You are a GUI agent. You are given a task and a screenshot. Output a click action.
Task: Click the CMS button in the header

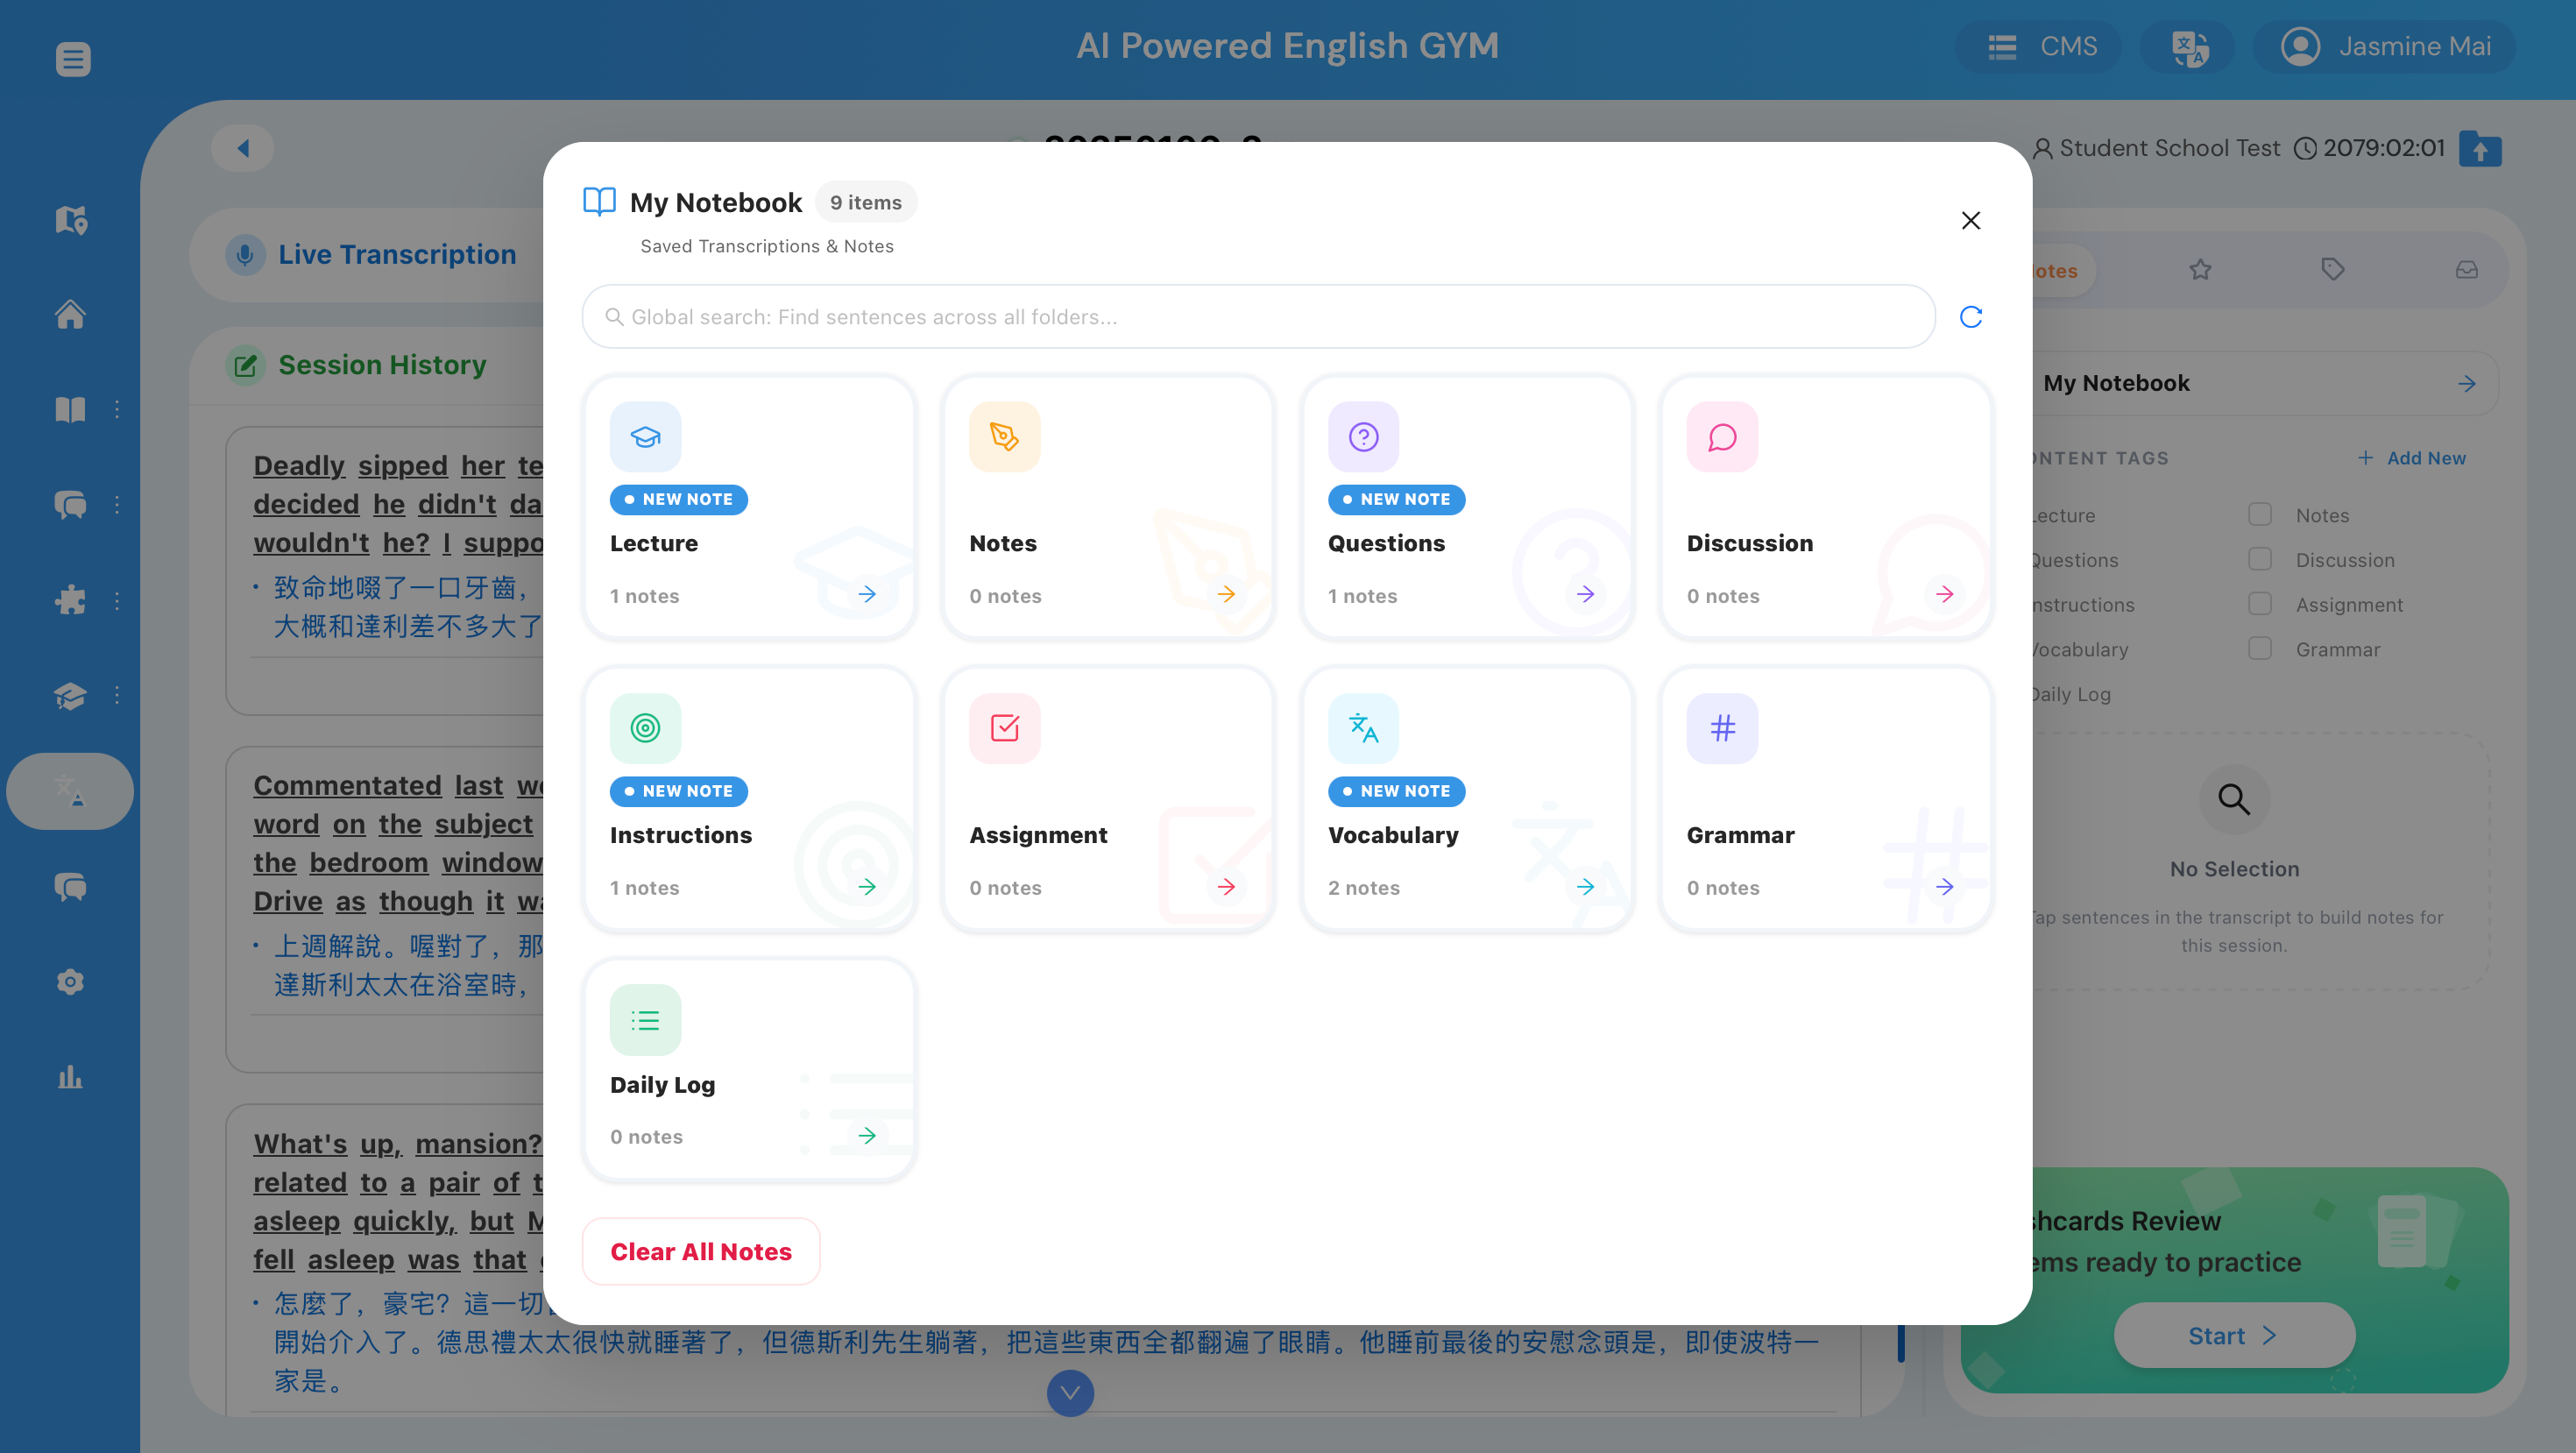click(2040, 47)
